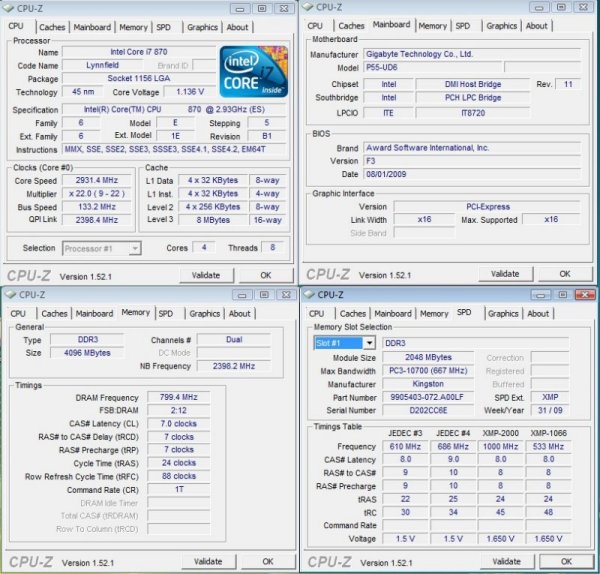This screenshot has width=600, height=574.
Task: Expand the Slot #1 memory slot dropdown
Action: point(369,343)
